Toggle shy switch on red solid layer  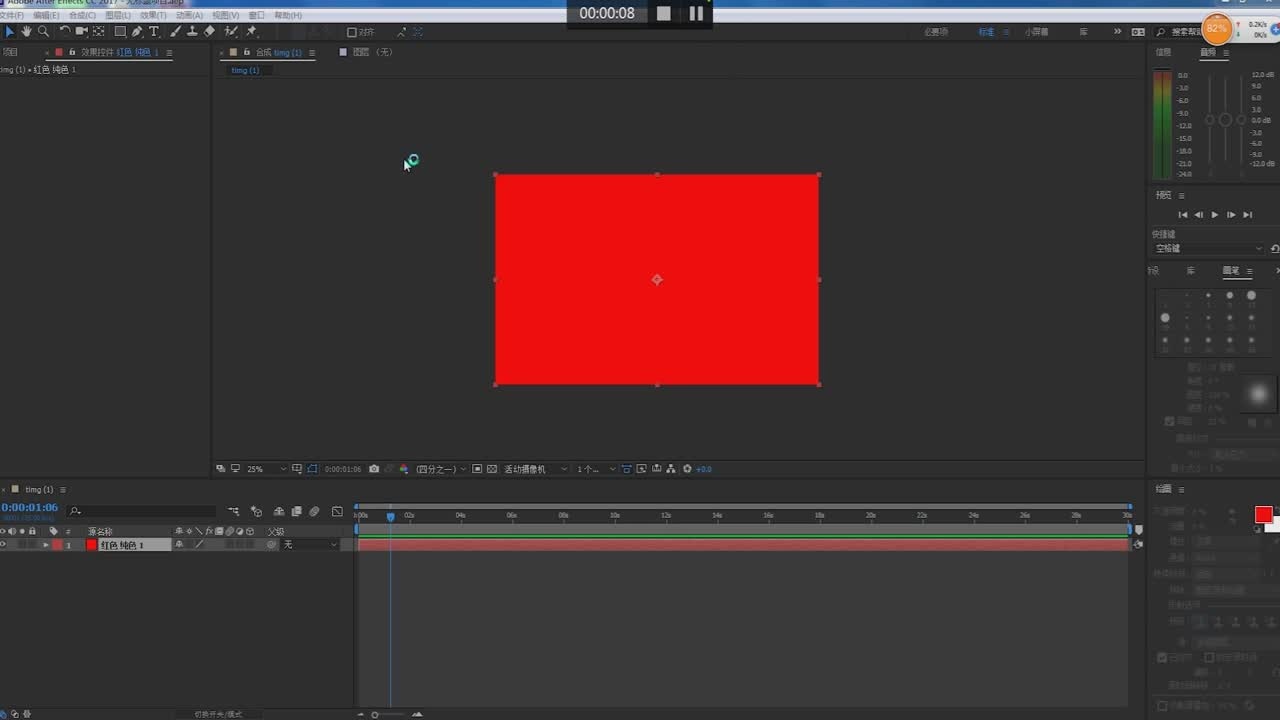[x=179, y=545]
